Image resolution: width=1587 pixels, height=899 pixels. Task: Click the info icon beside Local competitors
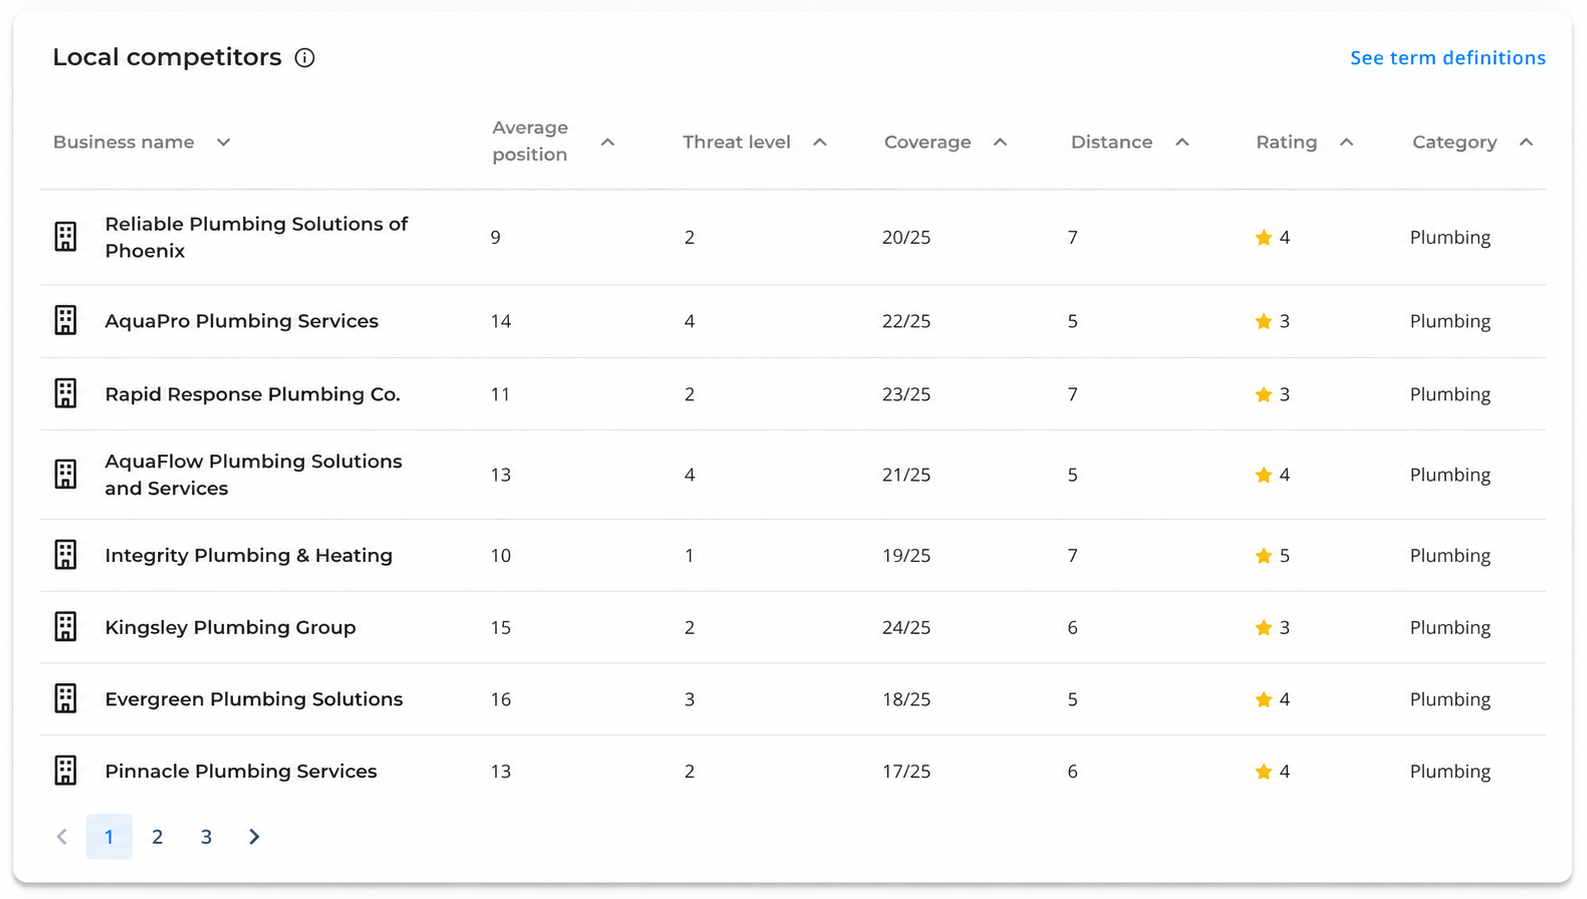pos(305,58)
